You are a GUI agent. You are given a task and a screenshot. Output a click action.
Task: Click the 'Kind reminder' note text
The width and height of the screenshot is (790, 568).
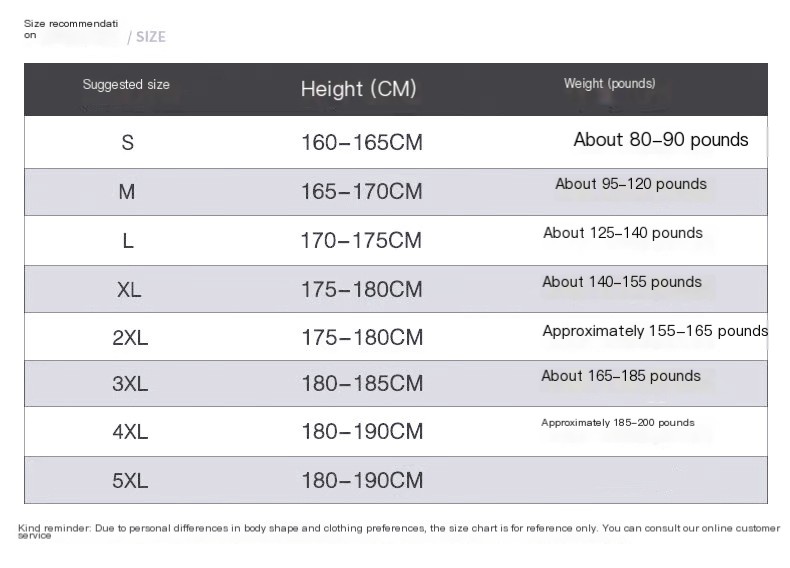pyautogui.click(x=398, y=528)
